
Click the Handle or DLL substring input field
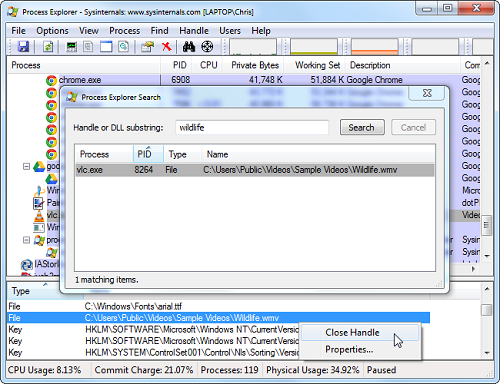click(x=252, y=128)
